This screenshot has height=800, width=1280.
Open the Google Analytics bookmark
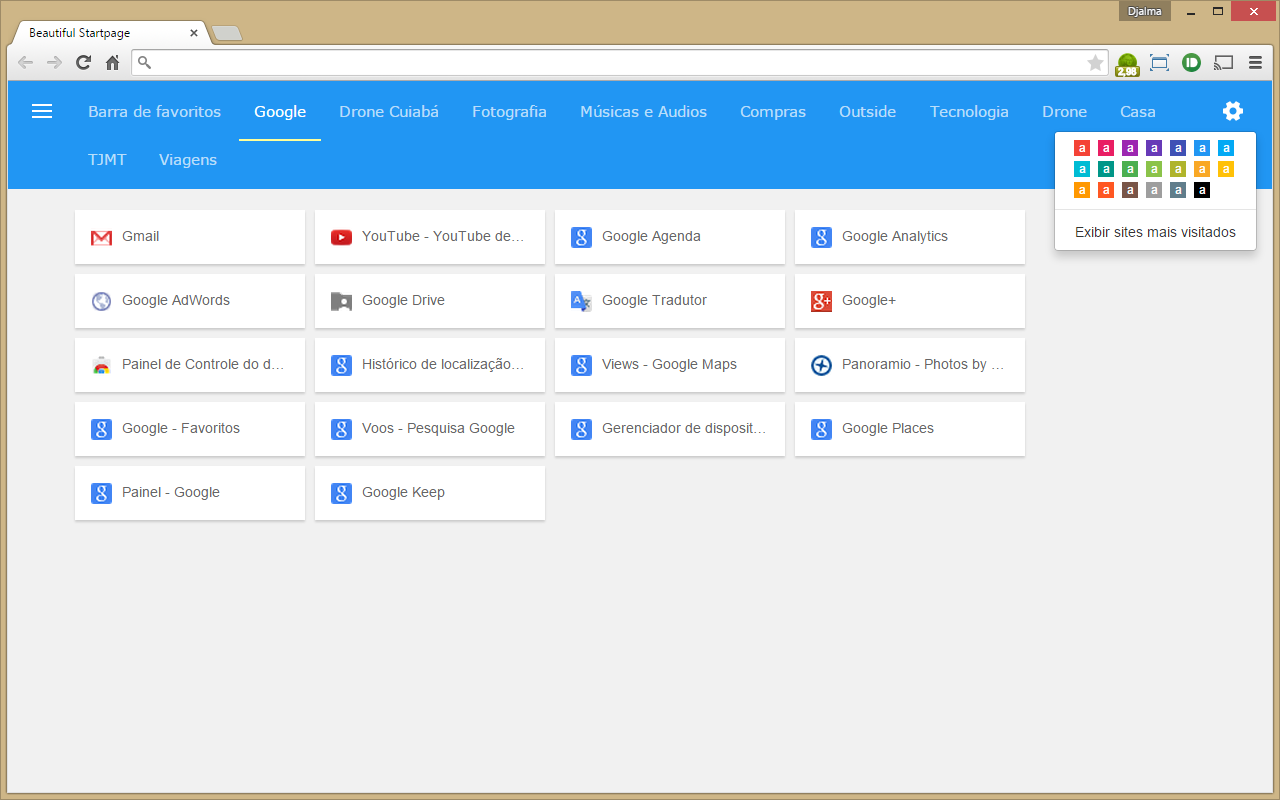click(910, 237)
